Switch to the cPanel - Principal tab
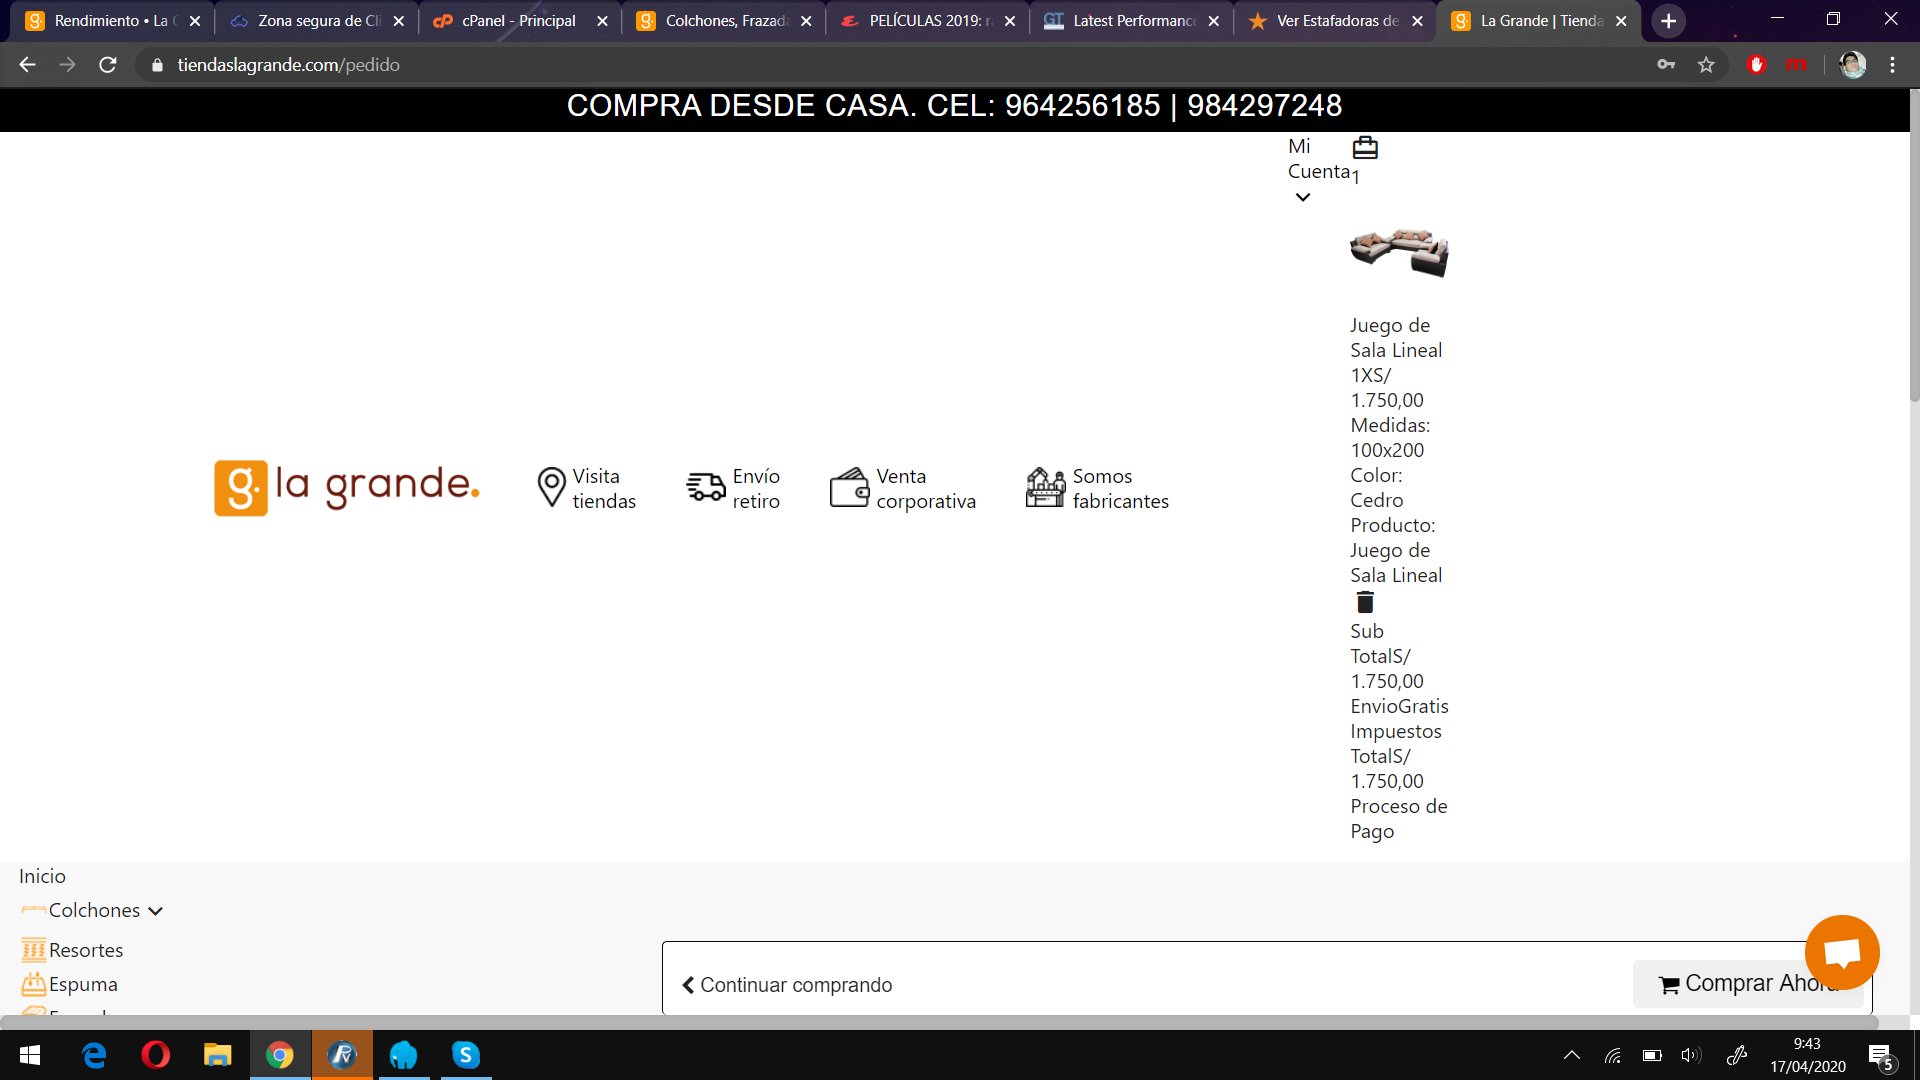 [518, 21]
